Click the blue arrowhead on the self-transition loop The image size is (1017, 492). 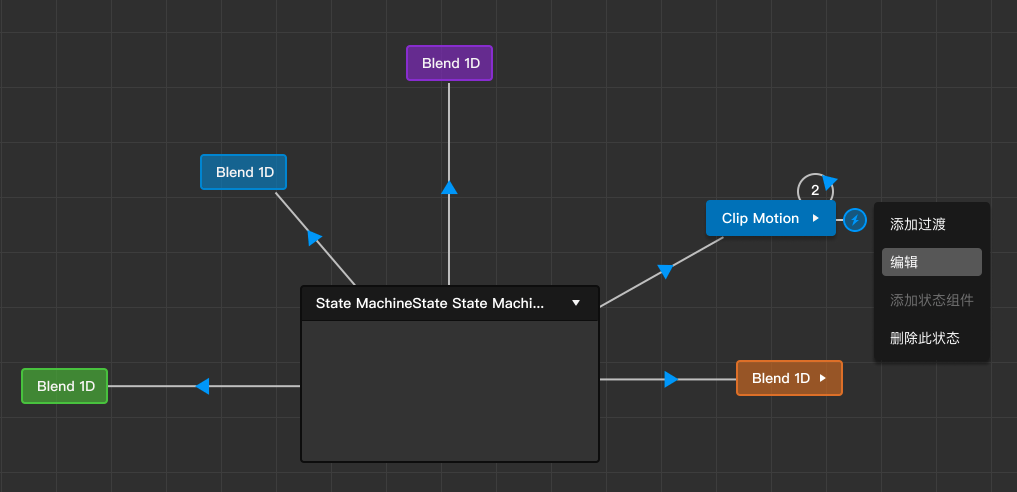point(829,181)
